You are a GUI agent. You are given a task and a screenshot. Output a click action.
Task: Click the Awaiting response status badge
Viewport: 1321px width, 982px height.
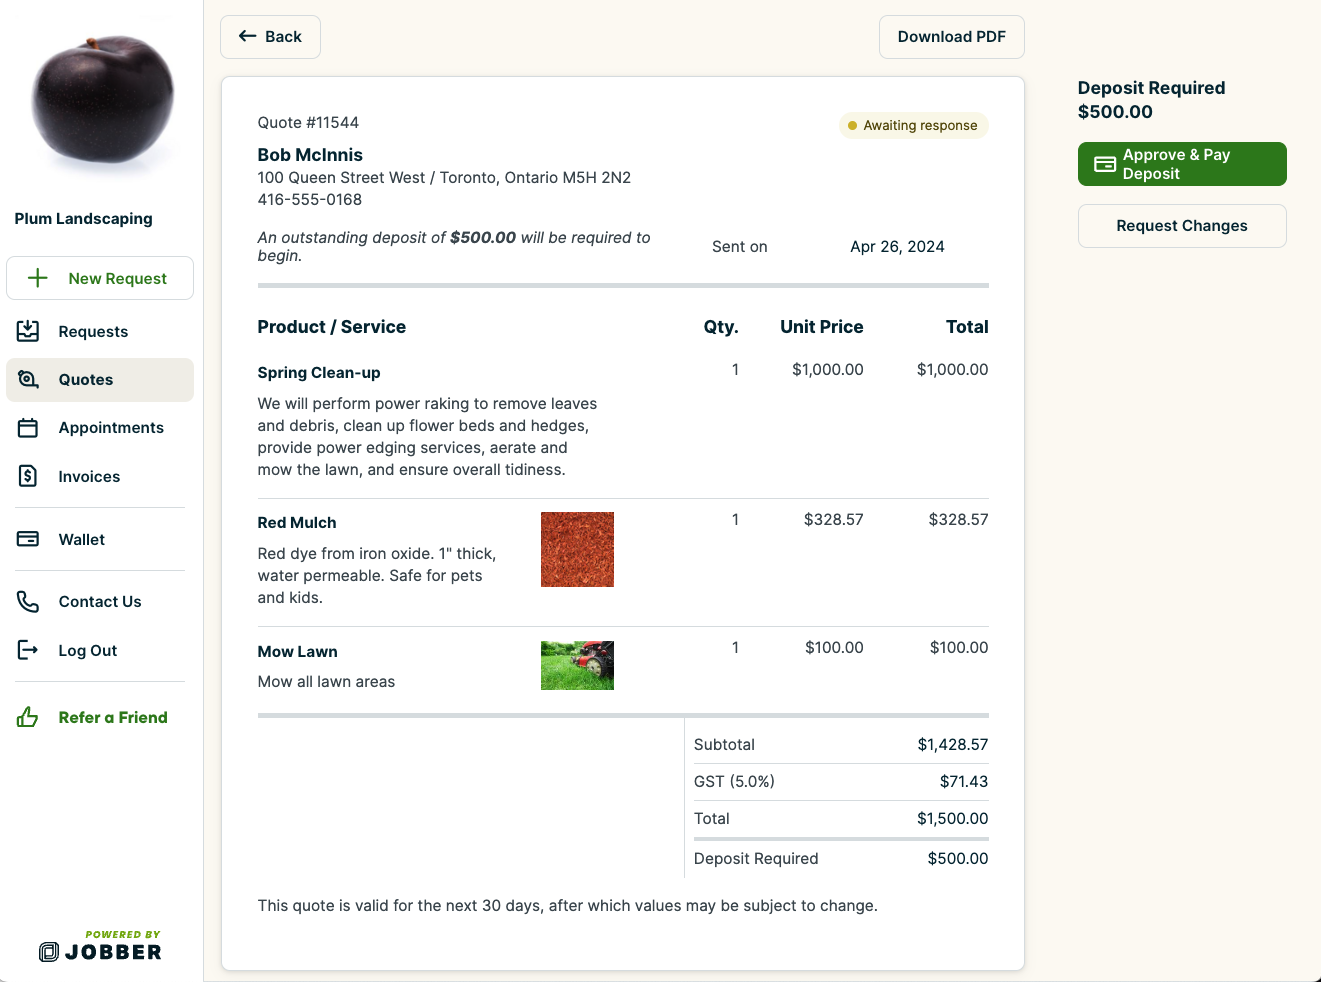[913, 125]
